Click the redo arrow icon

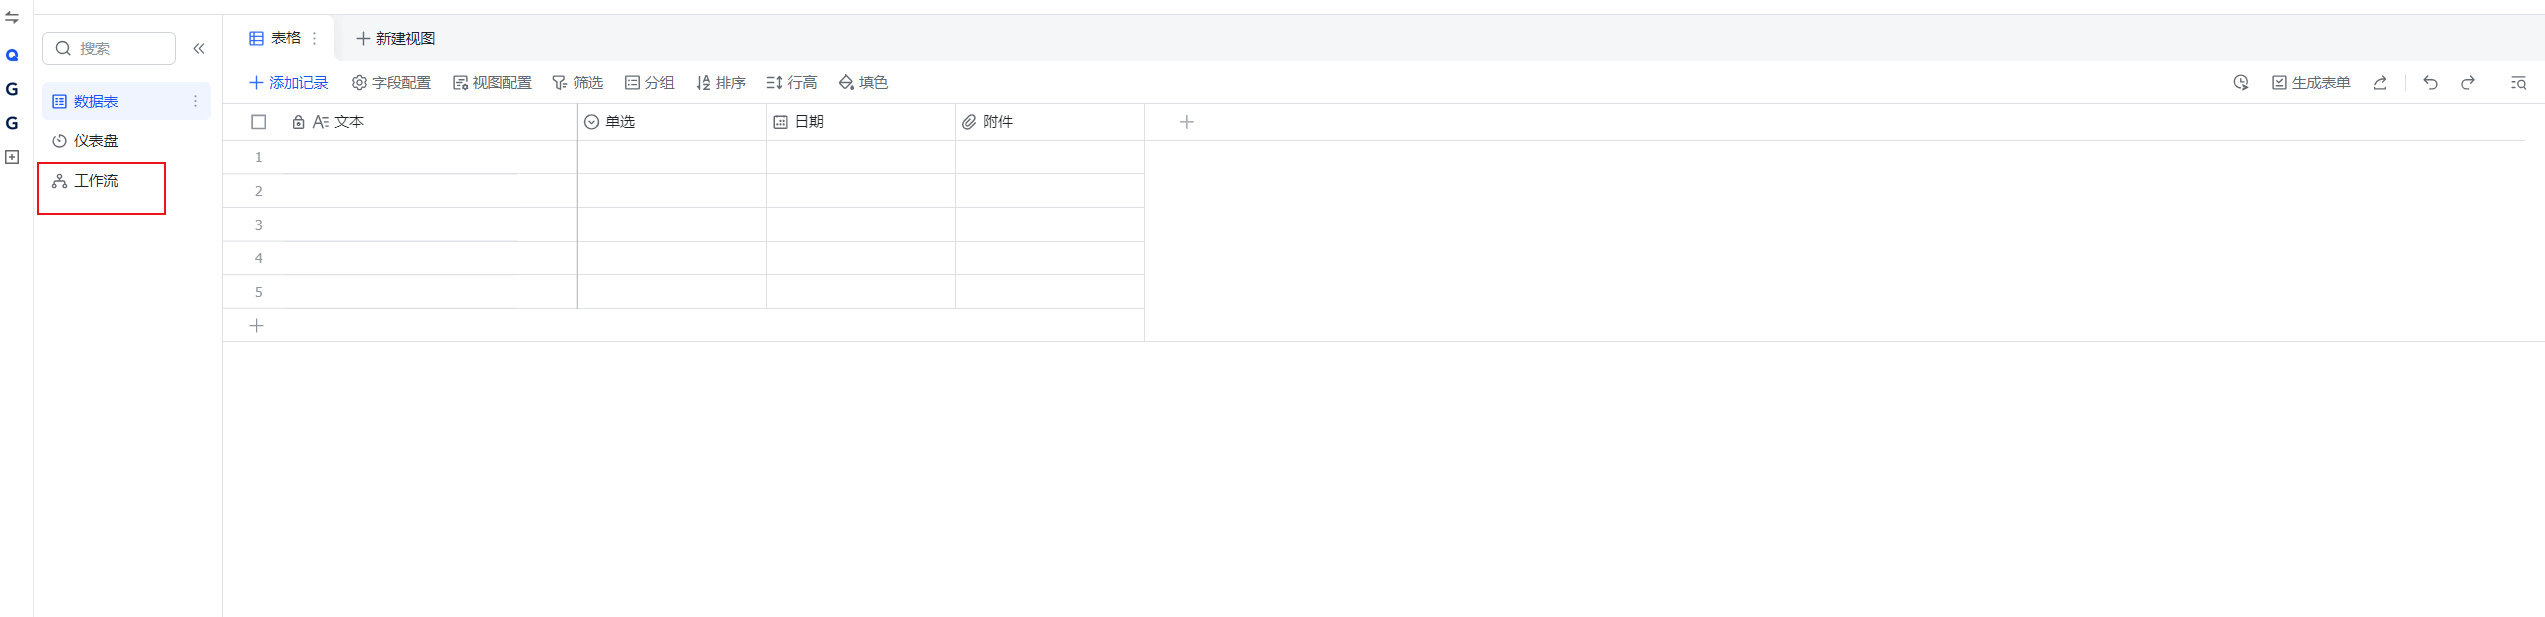2468,83
